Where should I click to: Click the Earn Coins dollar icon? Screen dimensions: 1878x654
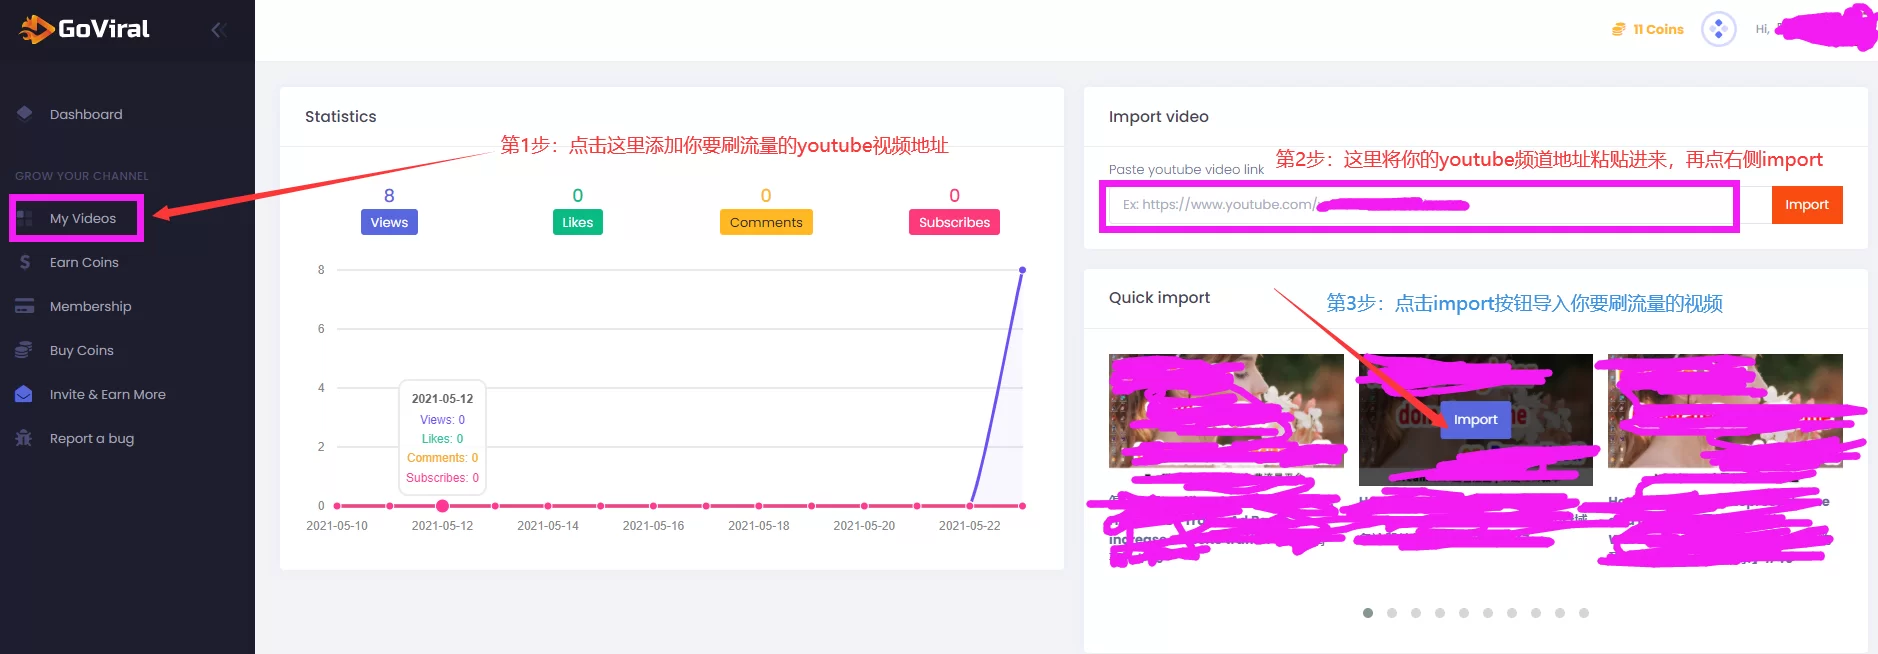[x=25, y=262]
